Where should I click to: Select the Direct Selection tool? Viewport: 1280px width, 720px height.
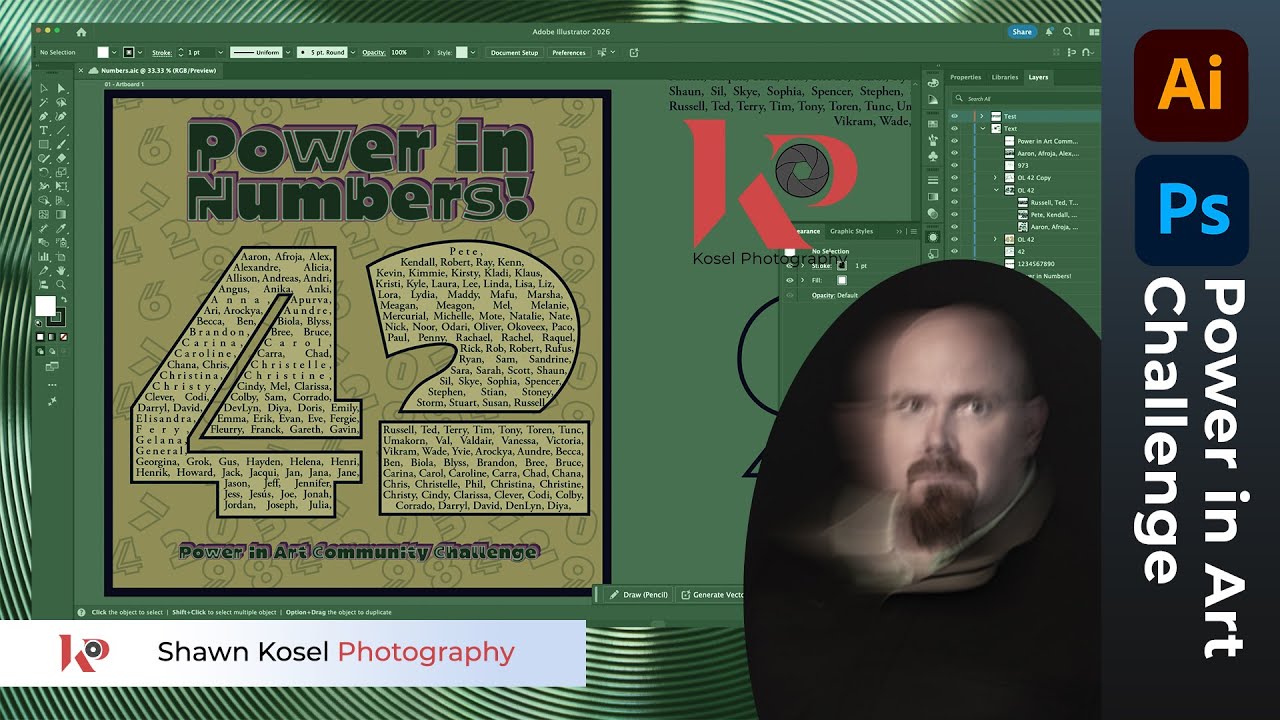click(62, 88)
